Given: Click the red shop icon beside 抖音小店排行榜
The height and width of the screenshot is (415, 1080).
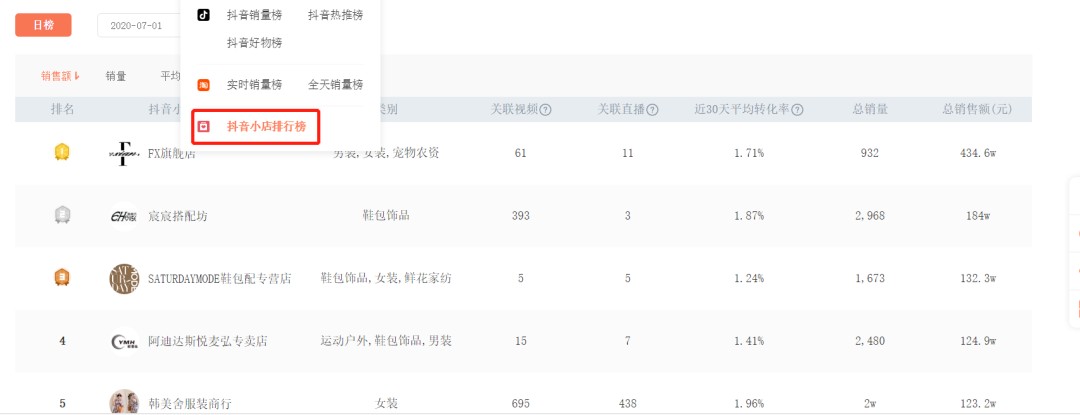Looking at the screenshot, I should click(x=203, y=127).
